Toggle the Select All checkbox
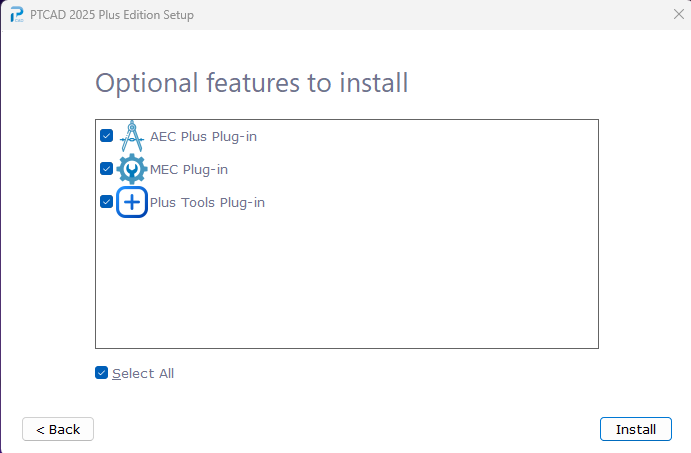Image resolution: width=691 pixels, height=453 pixels. point(101,373)
